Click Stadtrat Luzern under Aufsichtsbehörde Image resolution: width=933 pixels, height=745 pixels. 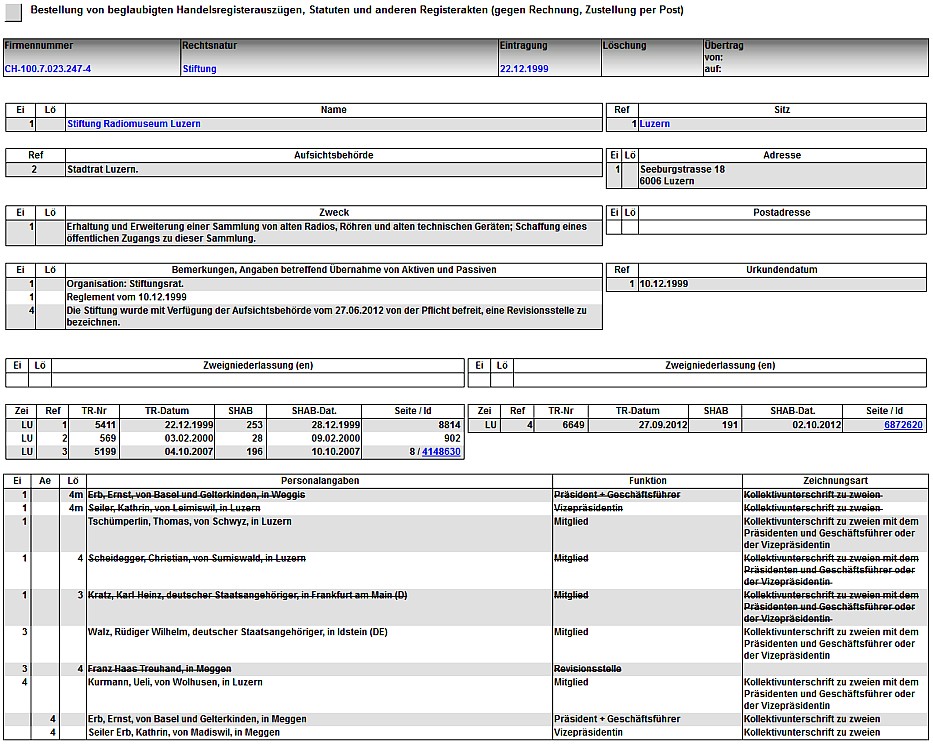tap(103, 170)
